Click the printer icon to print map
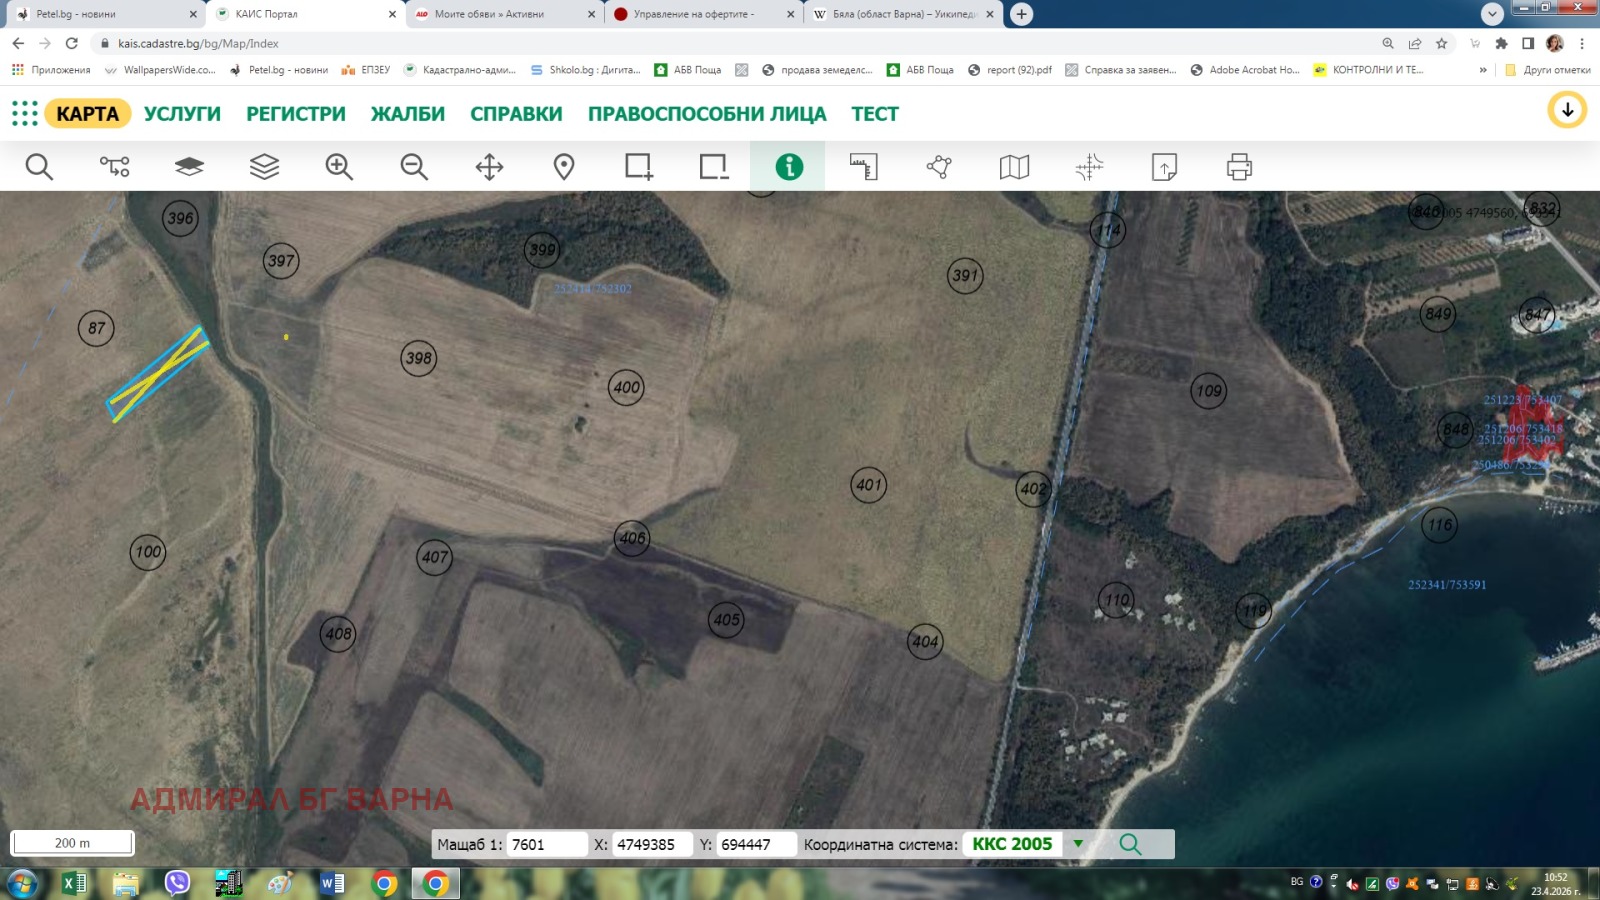Screen dimensions: 1600x900 1239,167
